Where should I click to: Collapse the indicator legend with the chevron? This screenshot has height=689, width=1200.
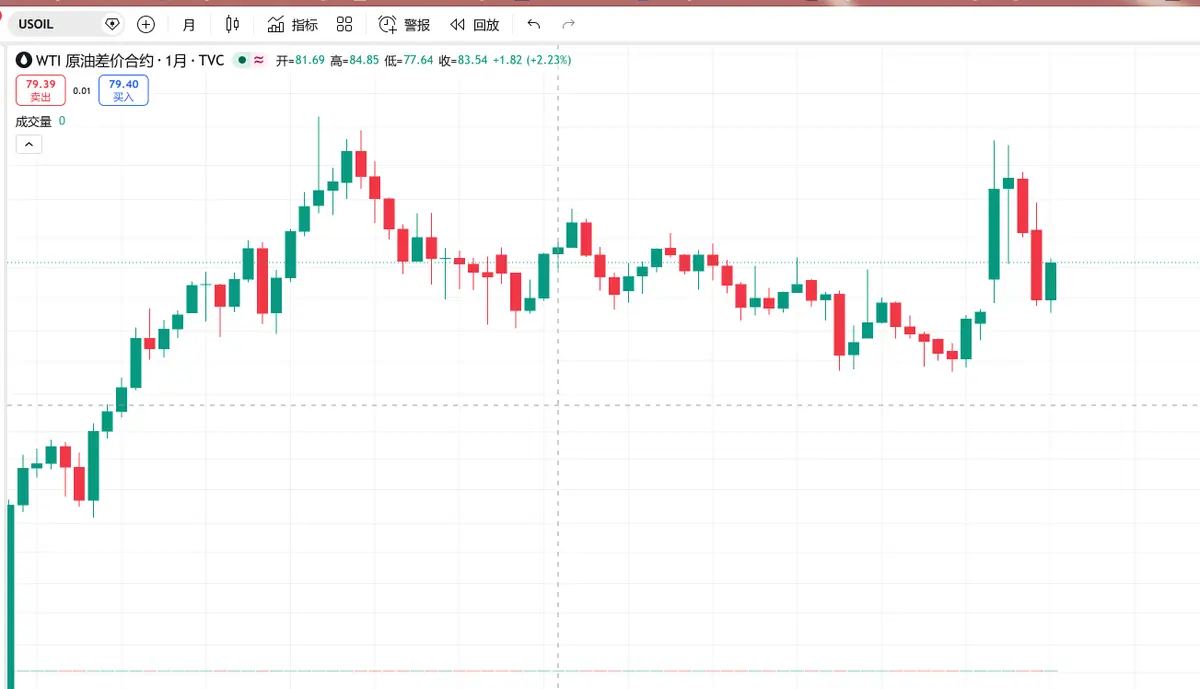tap(29, 145)
